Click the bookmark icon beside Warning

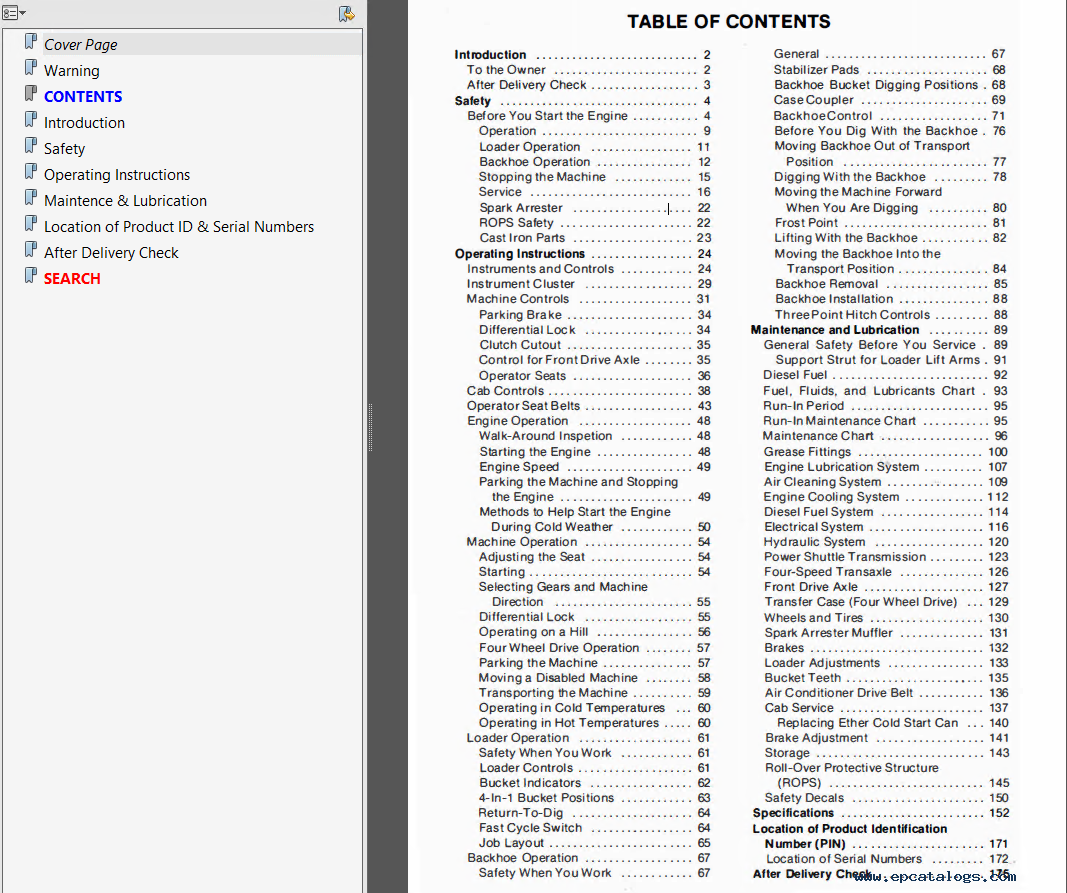click(x=31, y=69)
